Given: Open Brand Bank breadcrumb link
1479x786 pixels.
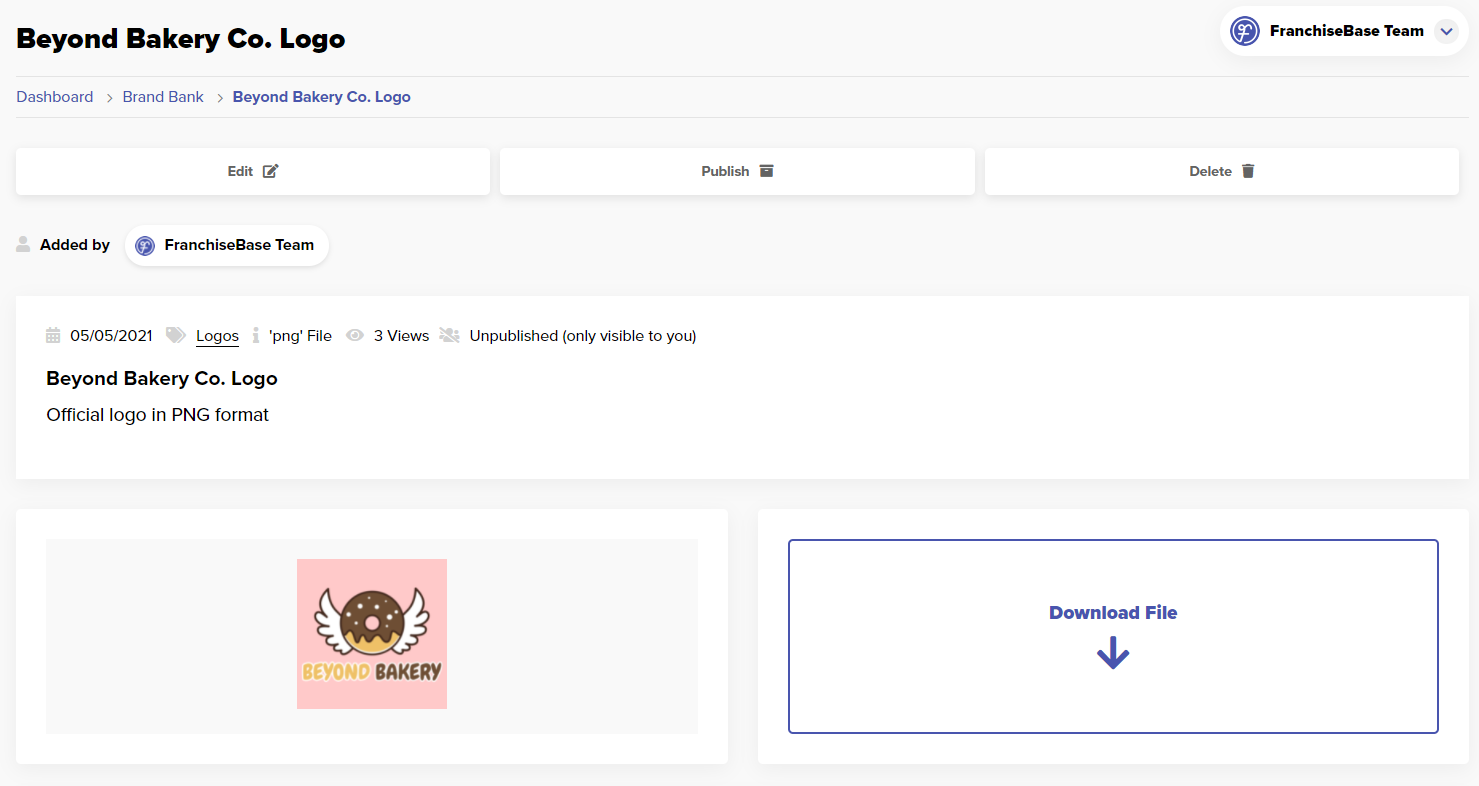Looking at the screenshot, I should pyautogui.click(x=163, y=97).
